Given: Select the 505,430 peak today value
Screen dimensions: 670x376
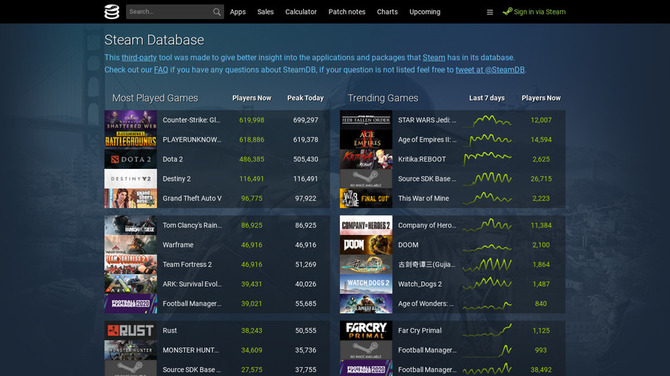Looking at the screenshot, I should click(x=306, y=159).
